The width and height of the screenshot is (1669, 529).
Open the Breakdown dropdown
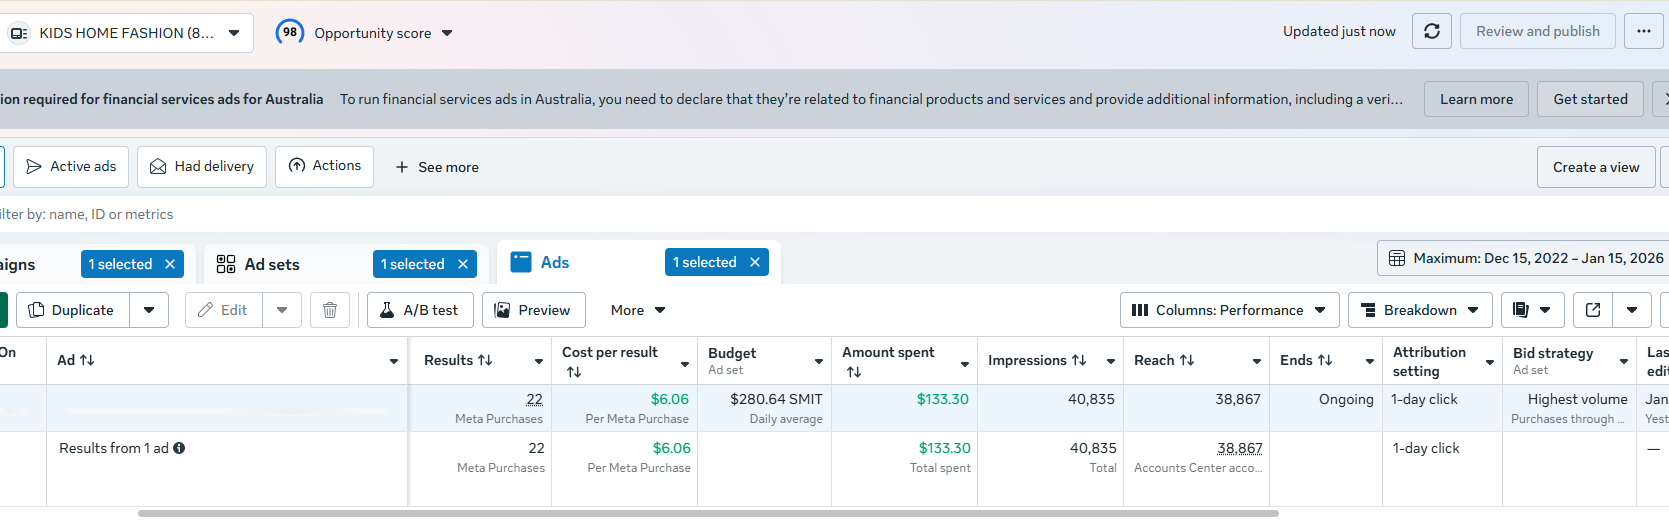pyautogui.click(x=1420, y=310)
